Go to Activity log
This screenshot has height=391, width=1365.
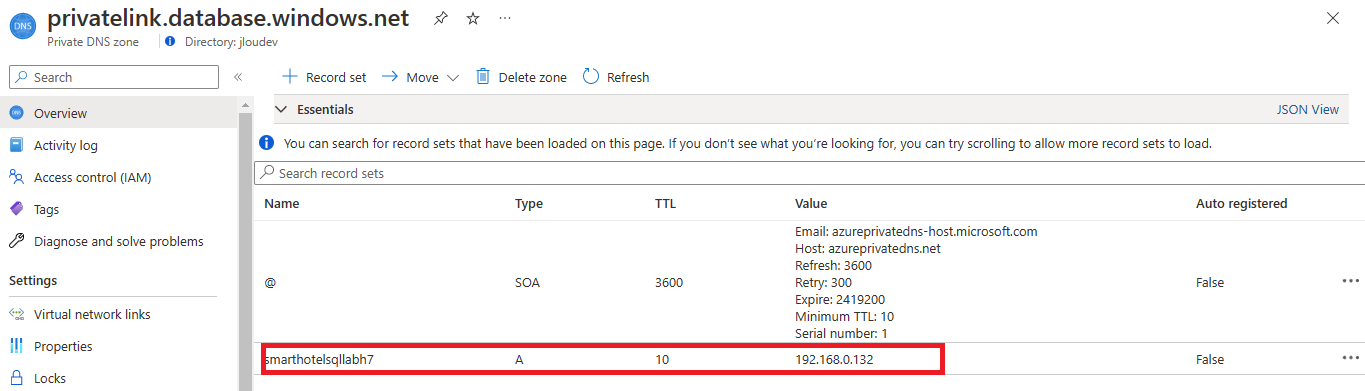pyautogui.click(x=66, y=145)
